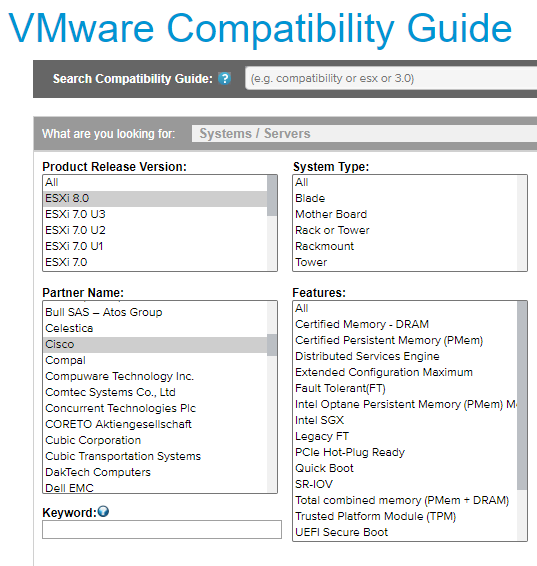Click the help icon beside Search Compatibility Guide

click(224, 78)
